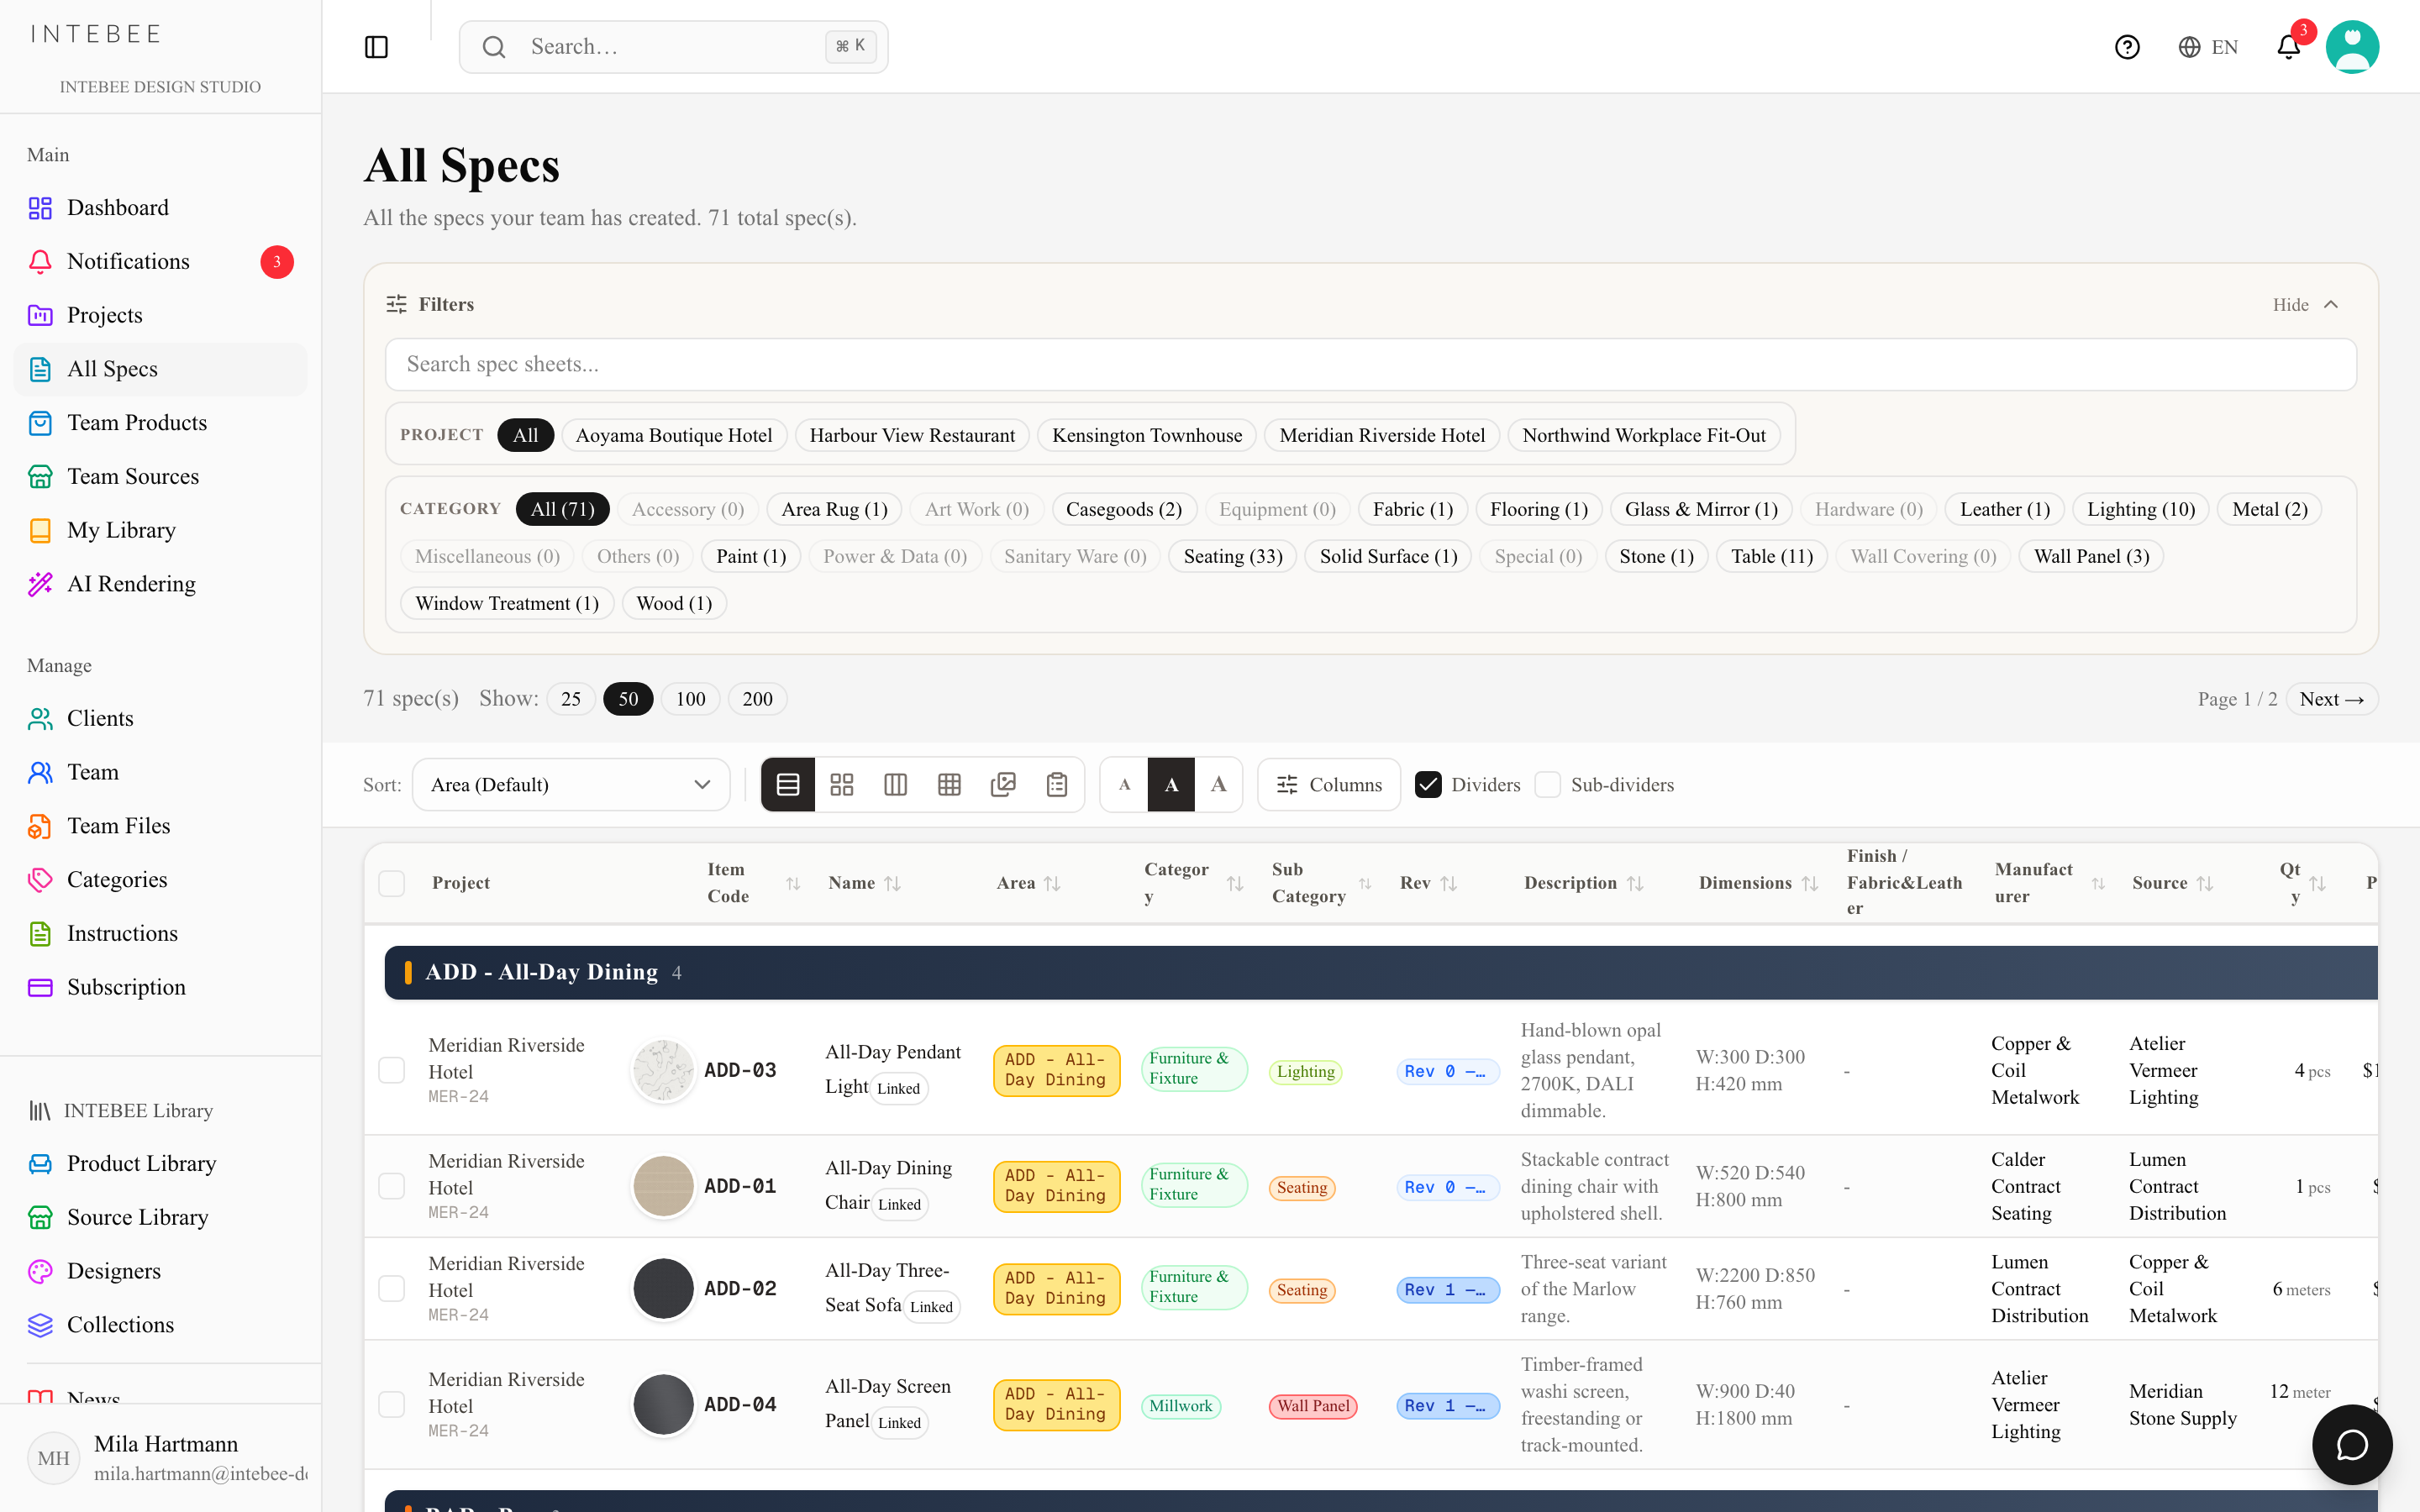Collapse the ADD - All-Day Dining group

click(x=1380, y=972)
